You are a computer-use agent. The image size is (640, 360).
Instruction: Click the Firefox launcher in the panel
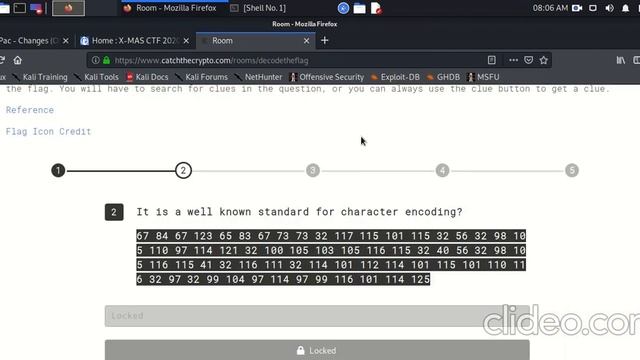click(x=68, y=8)
